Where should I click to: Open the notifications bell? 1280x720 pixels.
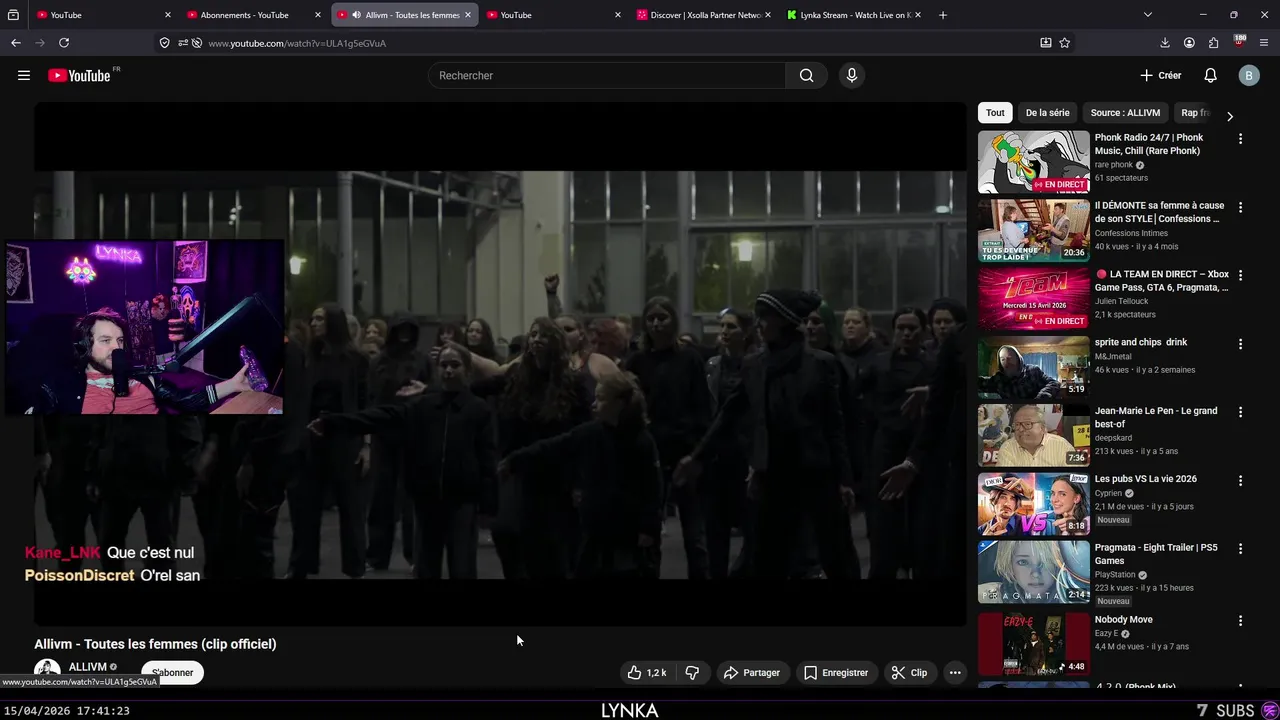click(x=1210, y=75)
